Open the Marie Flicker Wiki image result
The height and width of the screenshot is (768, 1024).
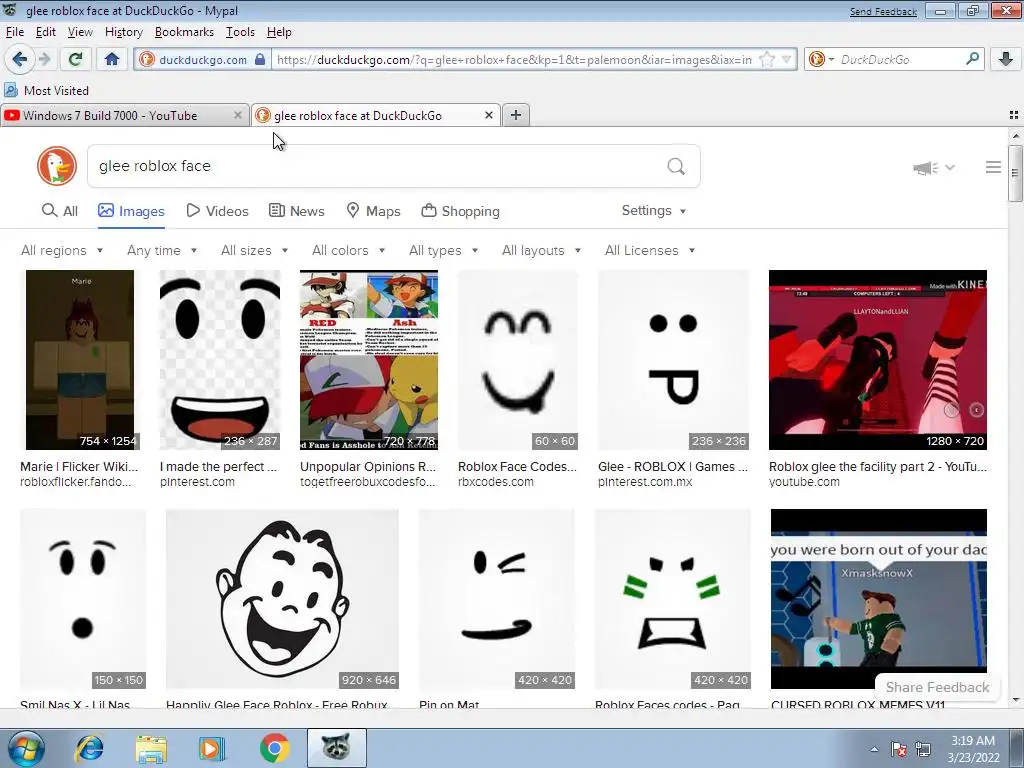click(80, 360)
